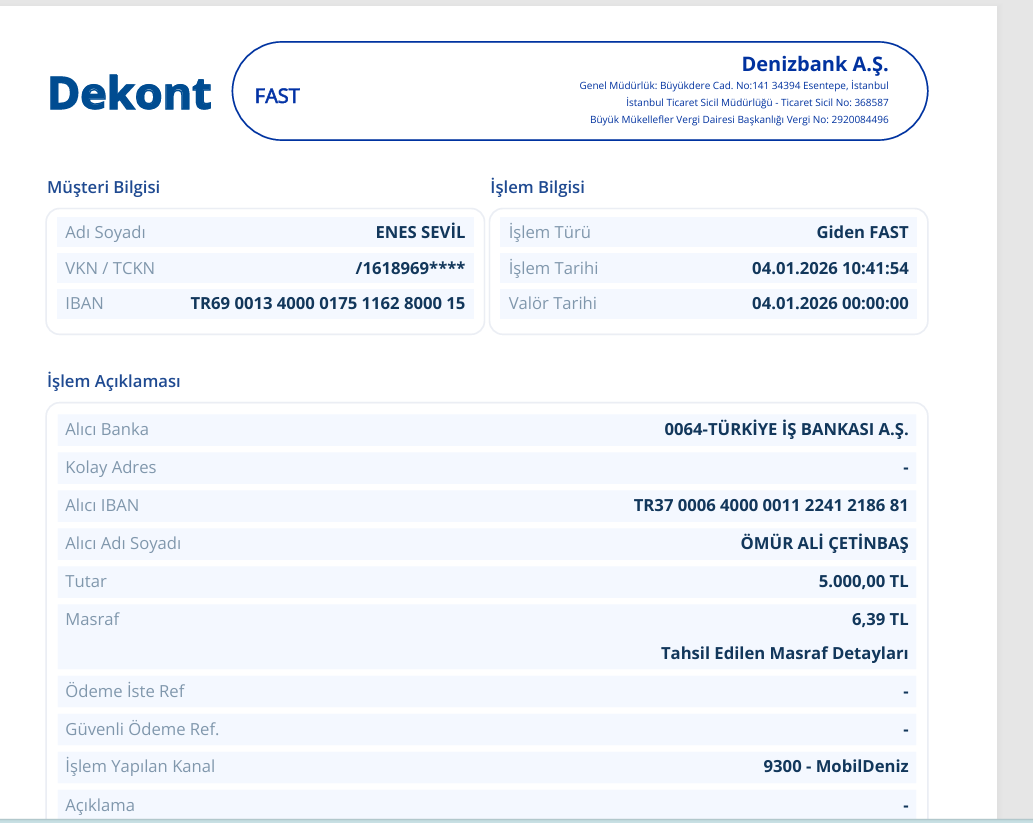Click the İşlem Yapılan Kanal label
The height and width of the screenshot is (823, 1033).
click(140, 766)
